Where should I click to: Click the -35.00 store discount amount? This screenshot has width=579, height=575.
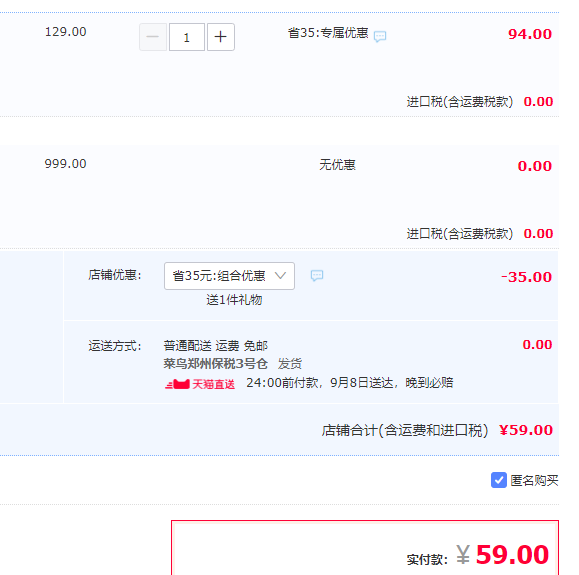526,277
